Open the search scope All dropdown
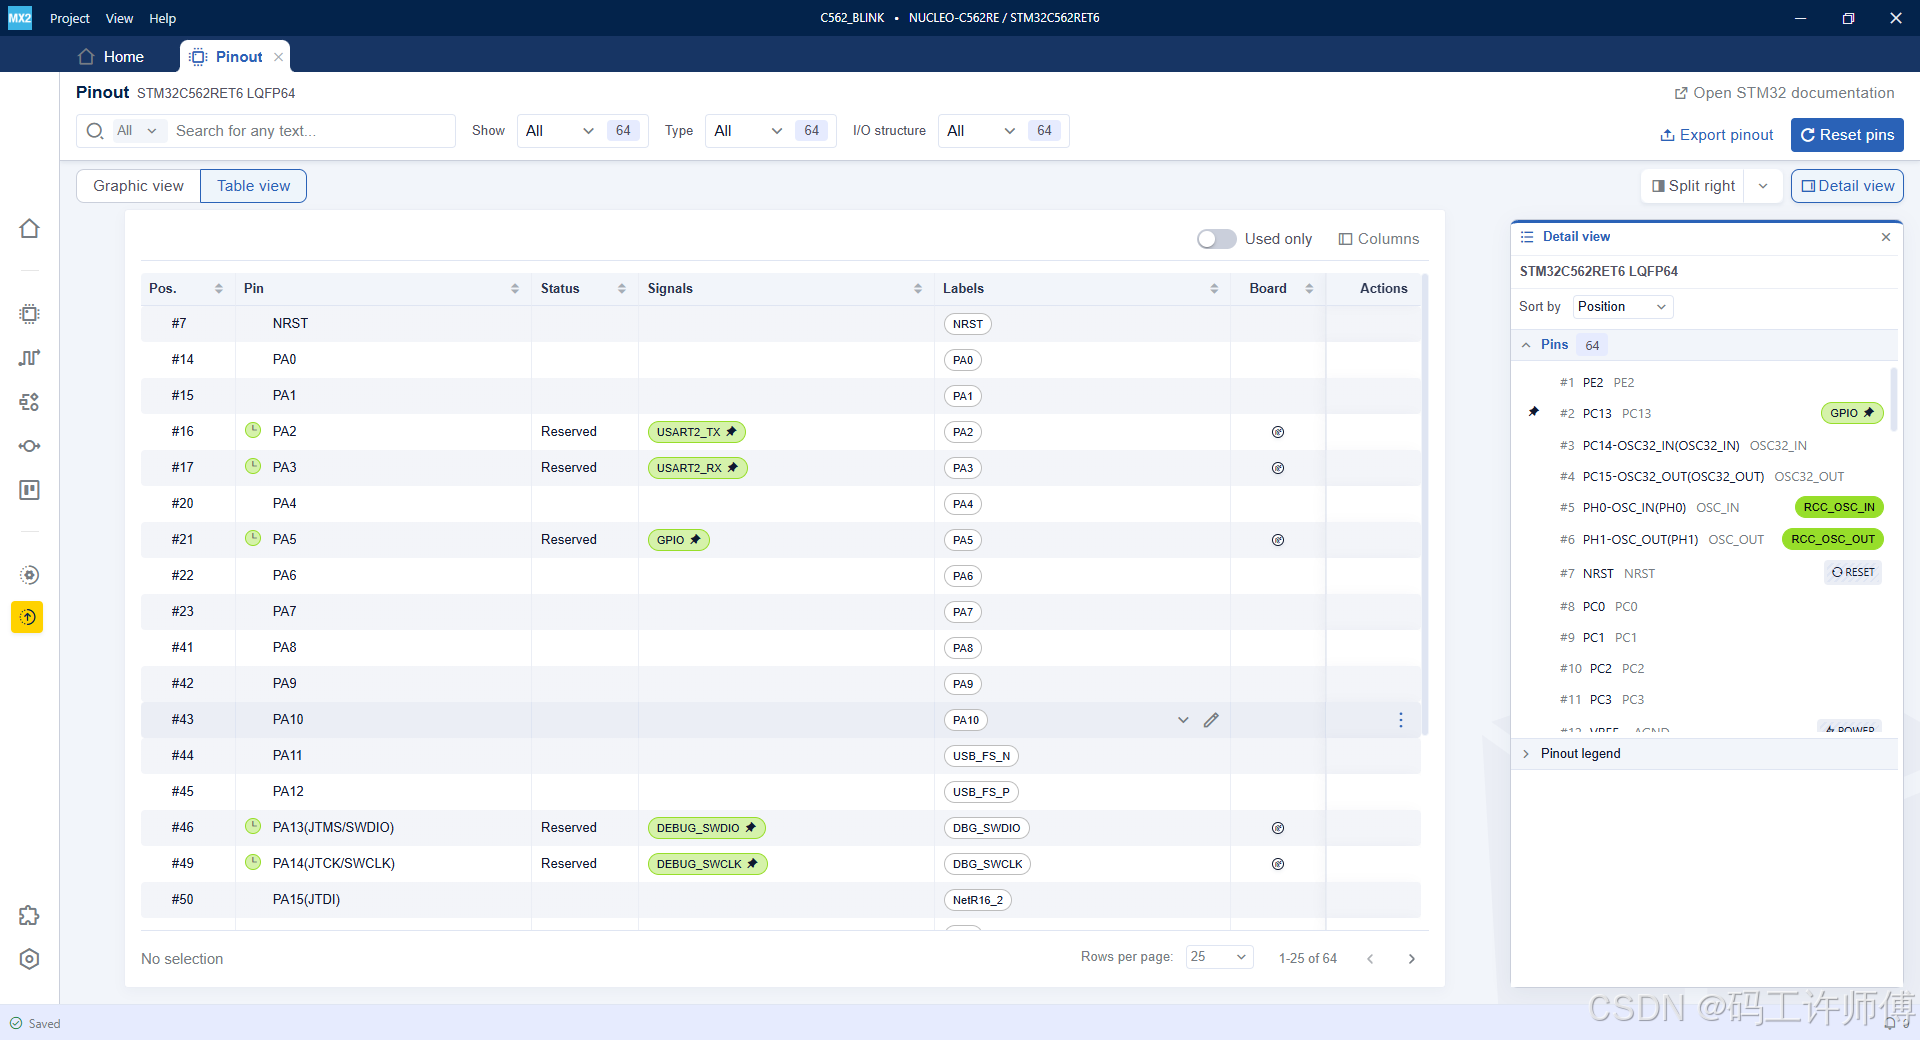1920x1040 pixels. point(138,131)
